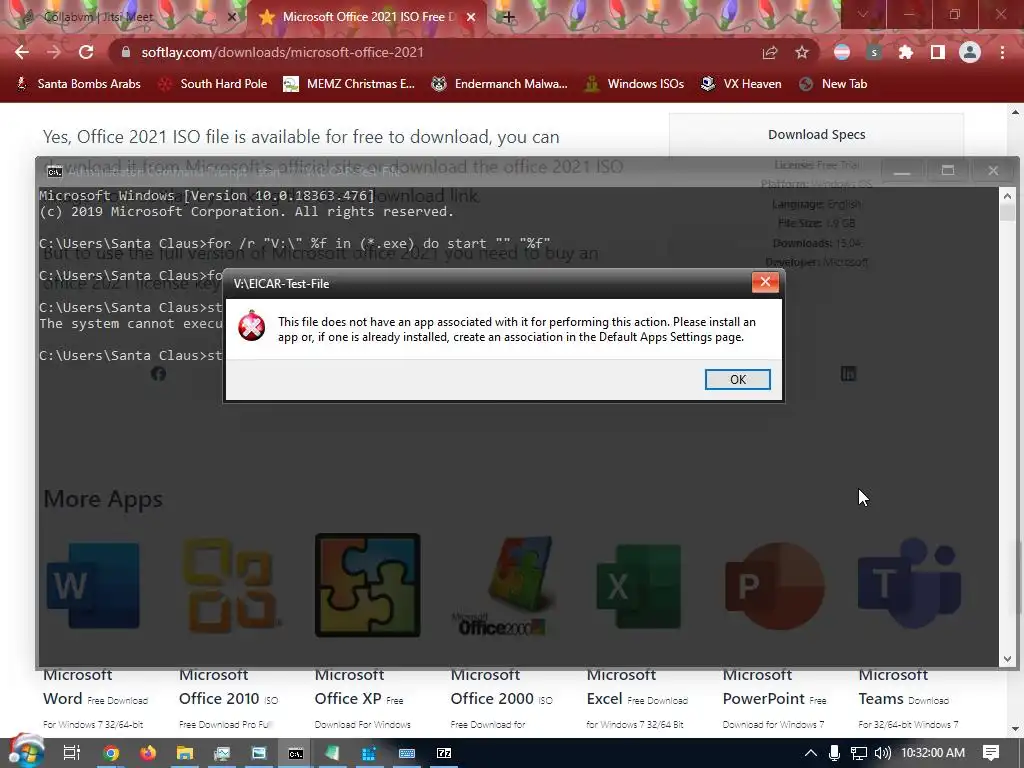Open Firefox from the taskbar
Image resolution: width=1024 pixels, height=768 pixels.
[x=148, y=753]
